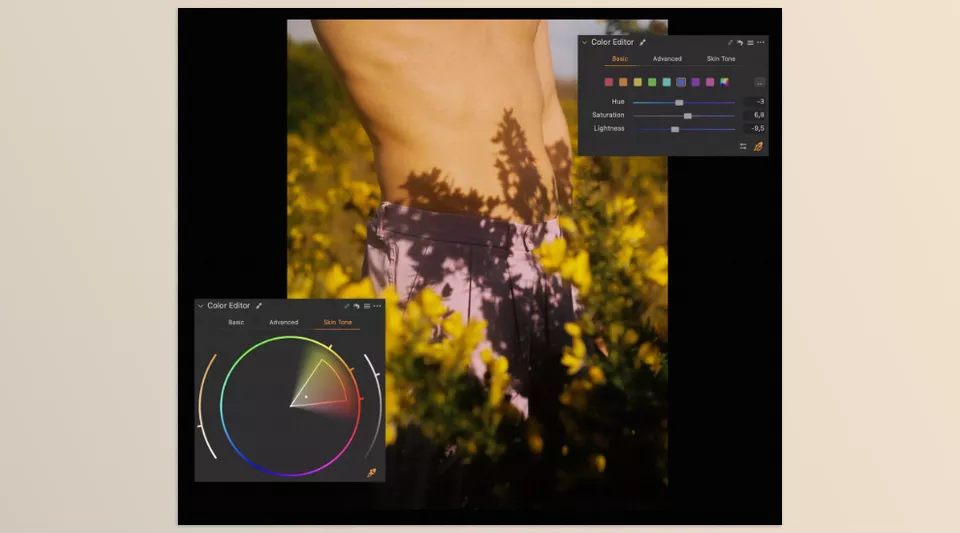Image resolution: width=960 pixels, height=533 pixels.
Task: Open three-dots menu in lower Color Editor
Action: pos(377,306)
